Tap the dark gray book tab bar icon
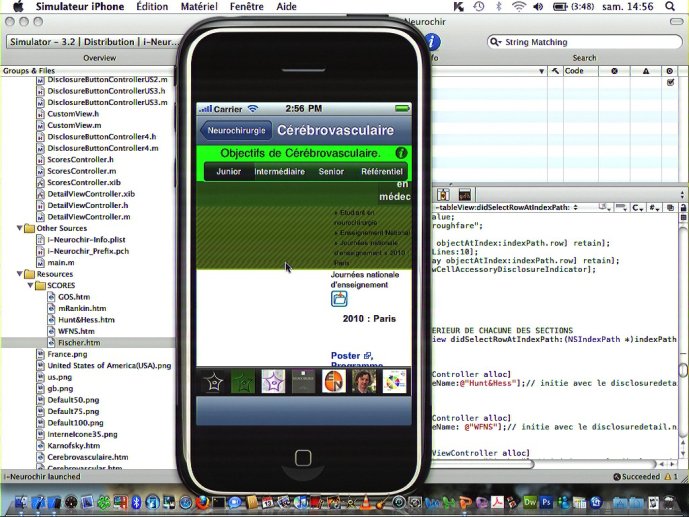689x517 pixels. (303, 382)
